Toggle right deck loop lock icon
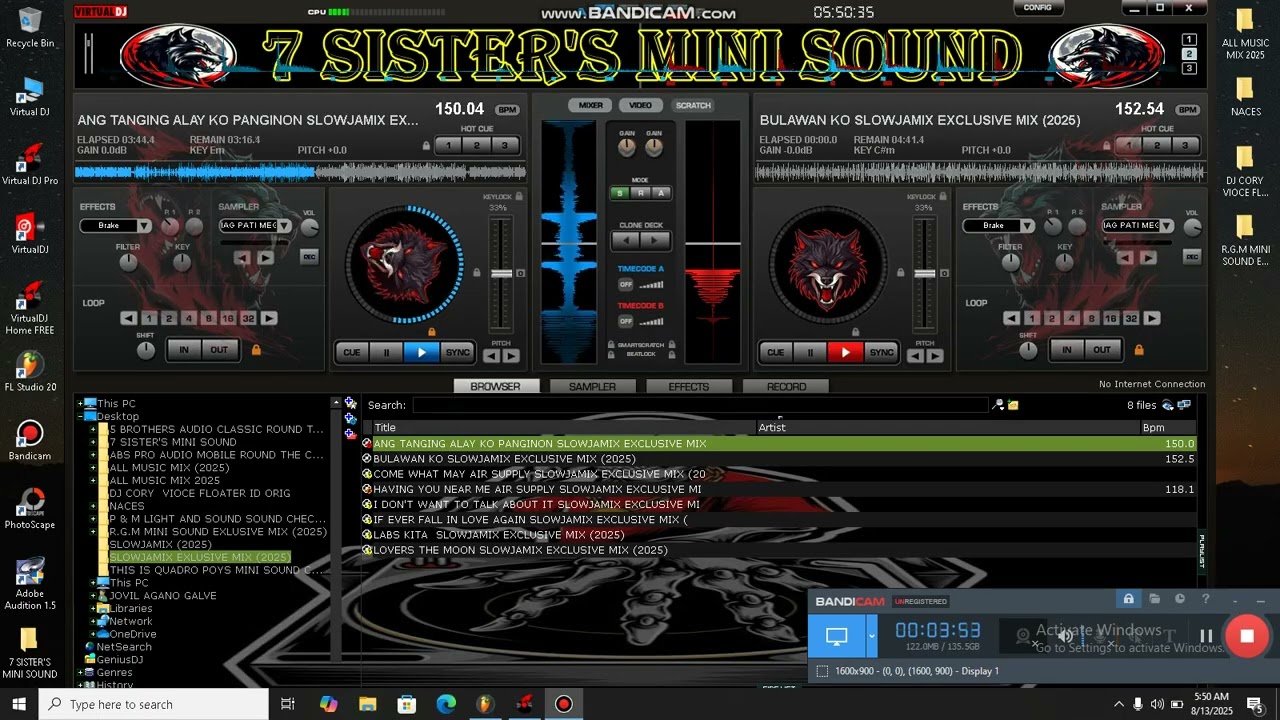The height and width of the screenshot is (720, 1280). click(x=1139, y=350)
